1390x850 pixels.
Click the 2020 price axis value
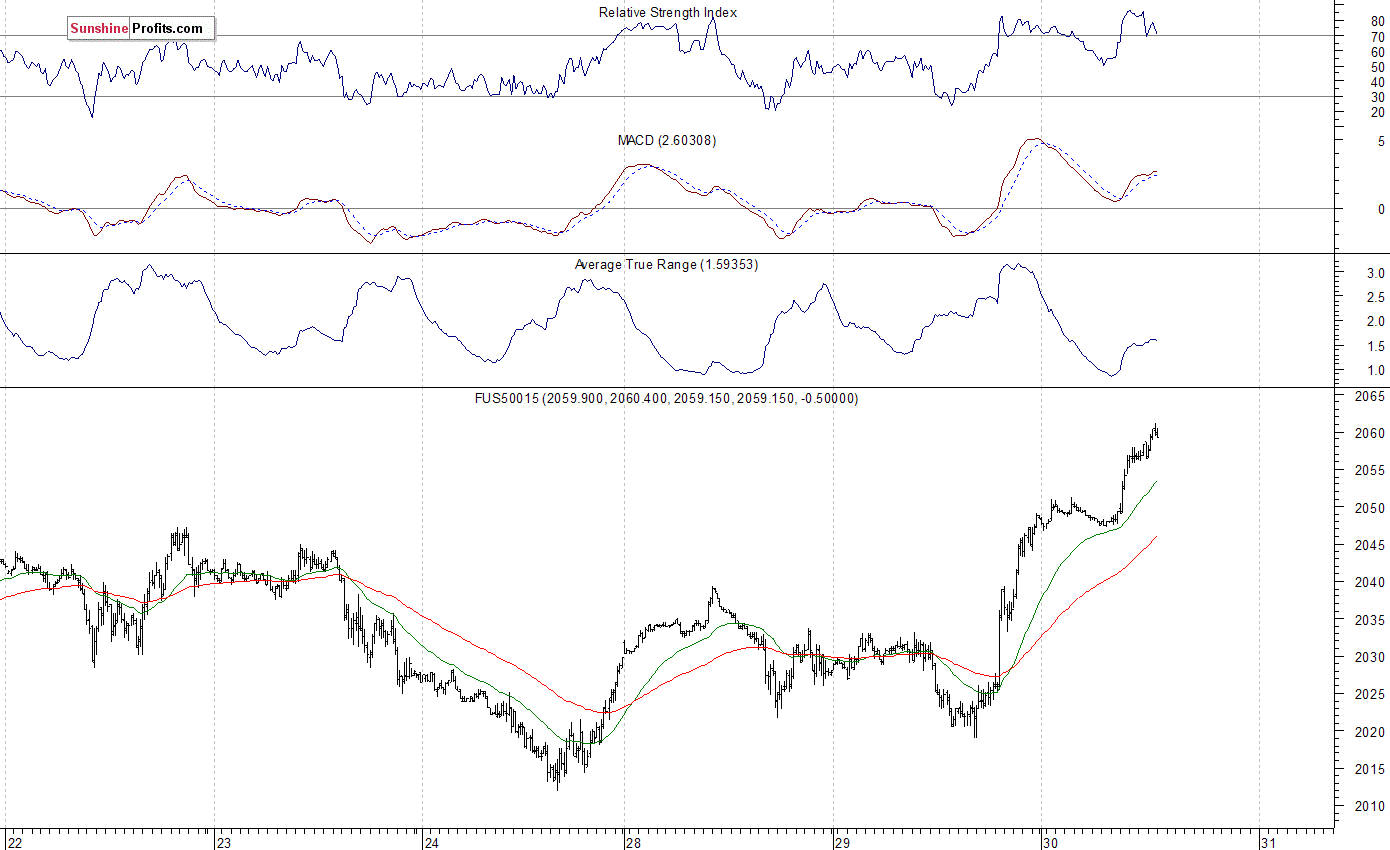pos(1370,732)
